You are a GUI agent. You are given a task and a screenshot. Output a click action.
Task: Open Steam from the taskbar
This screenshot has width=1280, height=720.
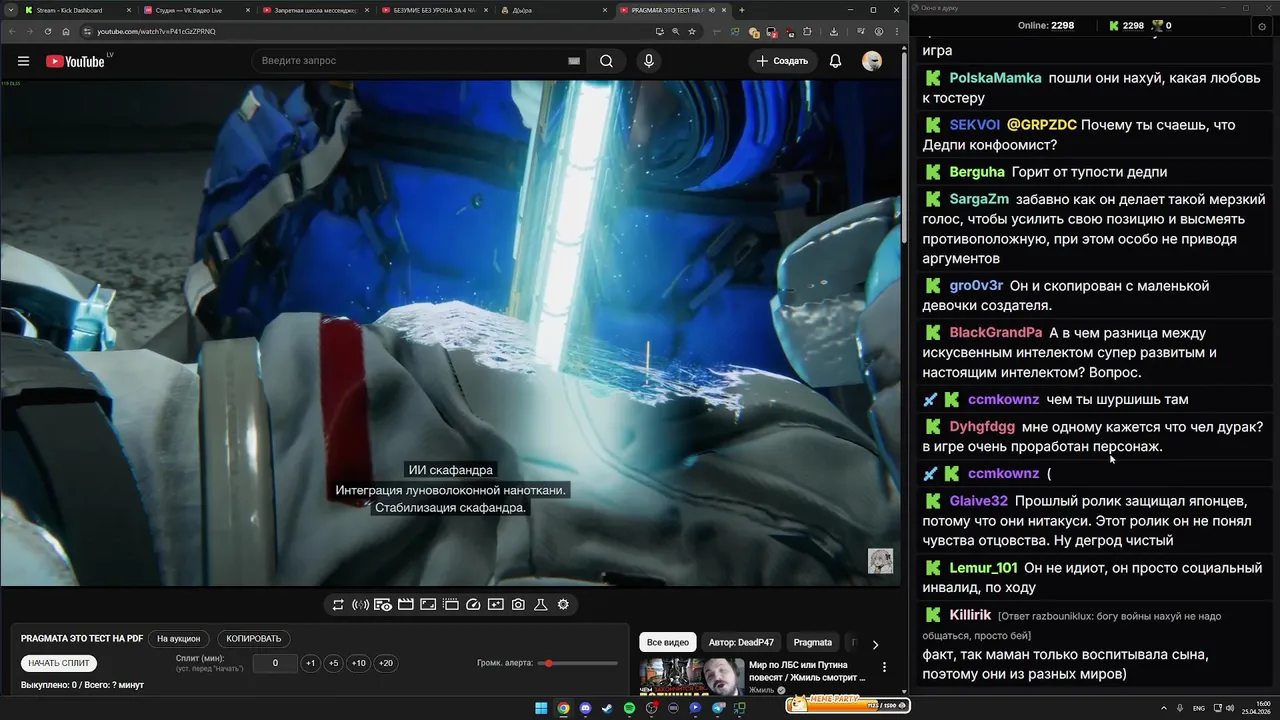pyautogui.click(x=607, y=708)
